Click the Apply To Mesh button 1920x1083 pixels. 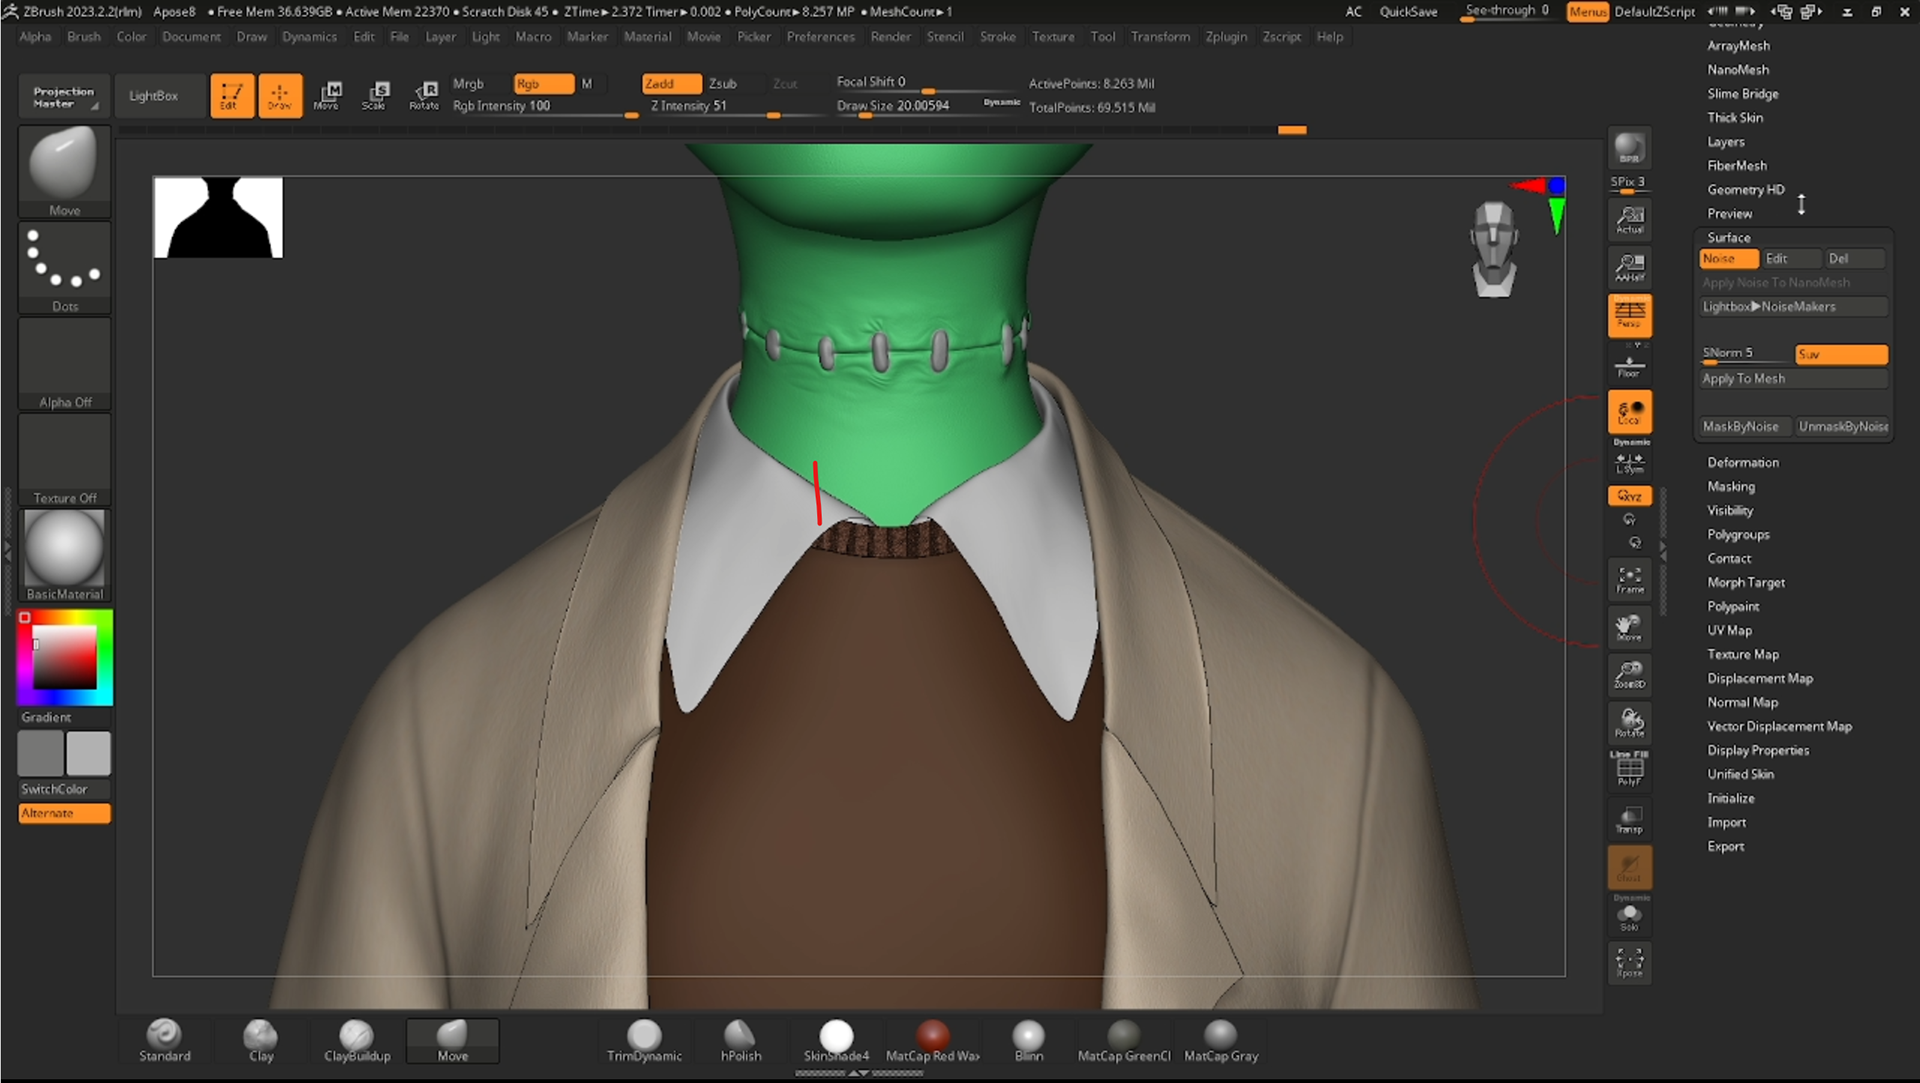coord(1743,378)
